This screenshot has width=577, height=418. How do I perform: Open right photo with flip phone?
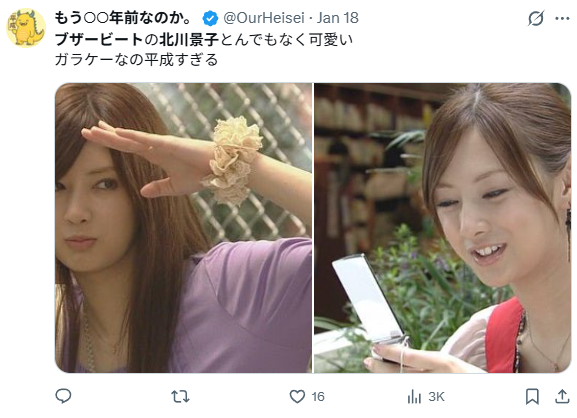pyautogui.click(x=442, y=228)
